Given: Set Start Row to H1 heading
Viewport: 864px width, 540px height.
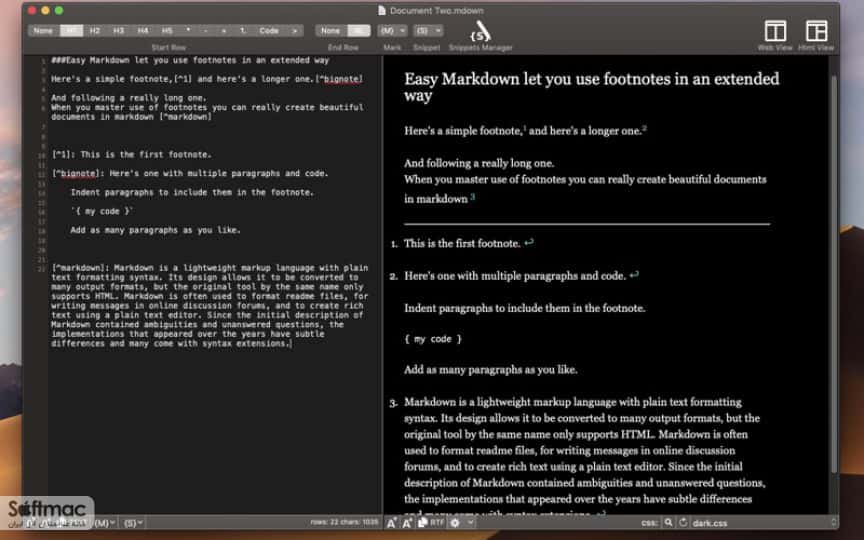Looking at the screenshot, I should pos(71,31).
